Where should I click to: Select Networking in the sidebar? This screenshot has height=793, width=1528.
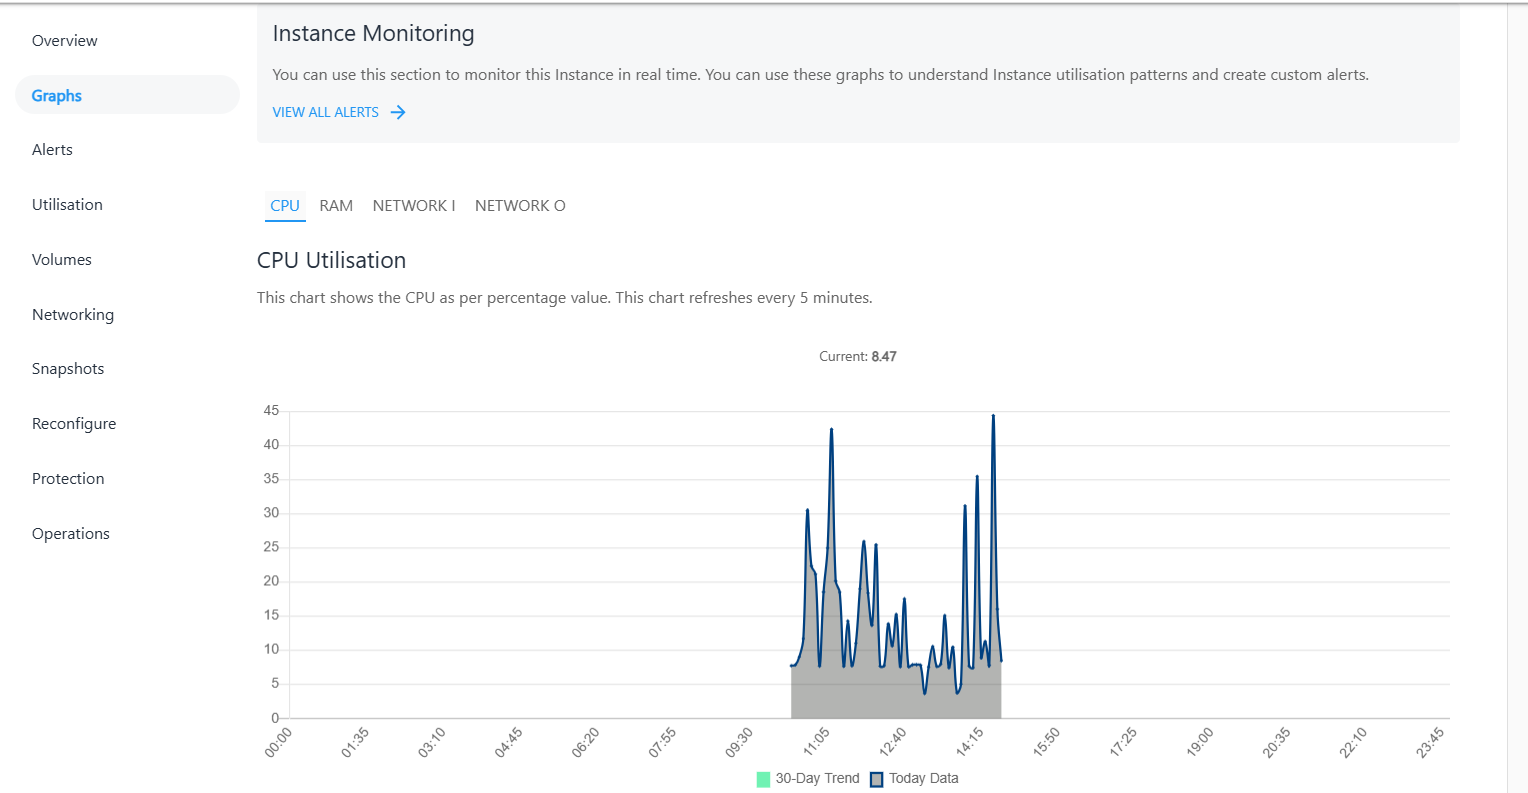pyautogui.click(x=72, y=314)
